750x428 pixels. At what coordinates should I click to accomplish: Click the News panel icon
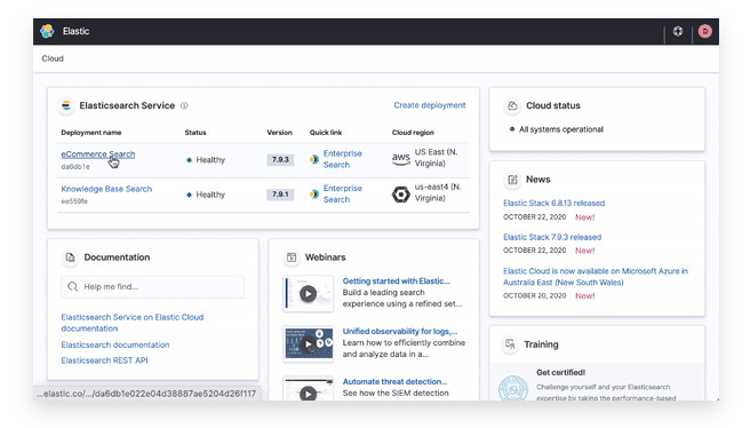(513, 180)
